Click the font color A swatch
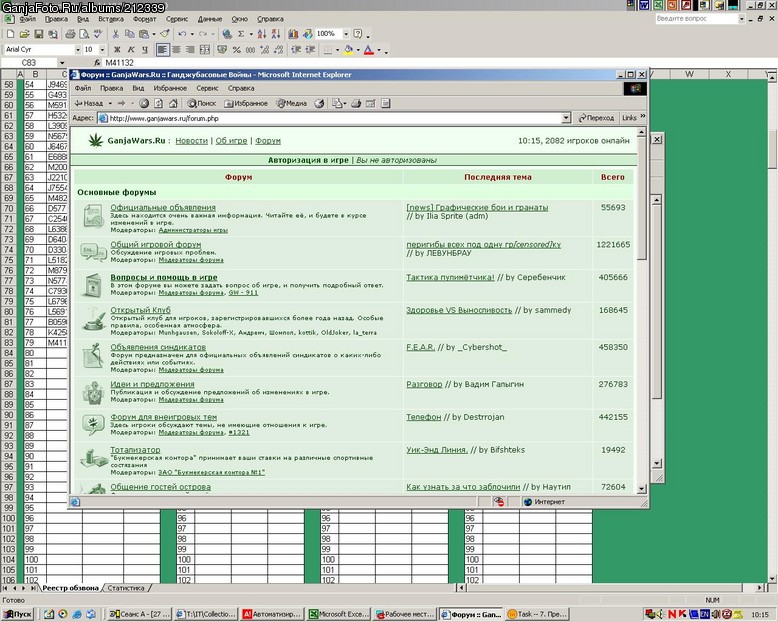 369,50
